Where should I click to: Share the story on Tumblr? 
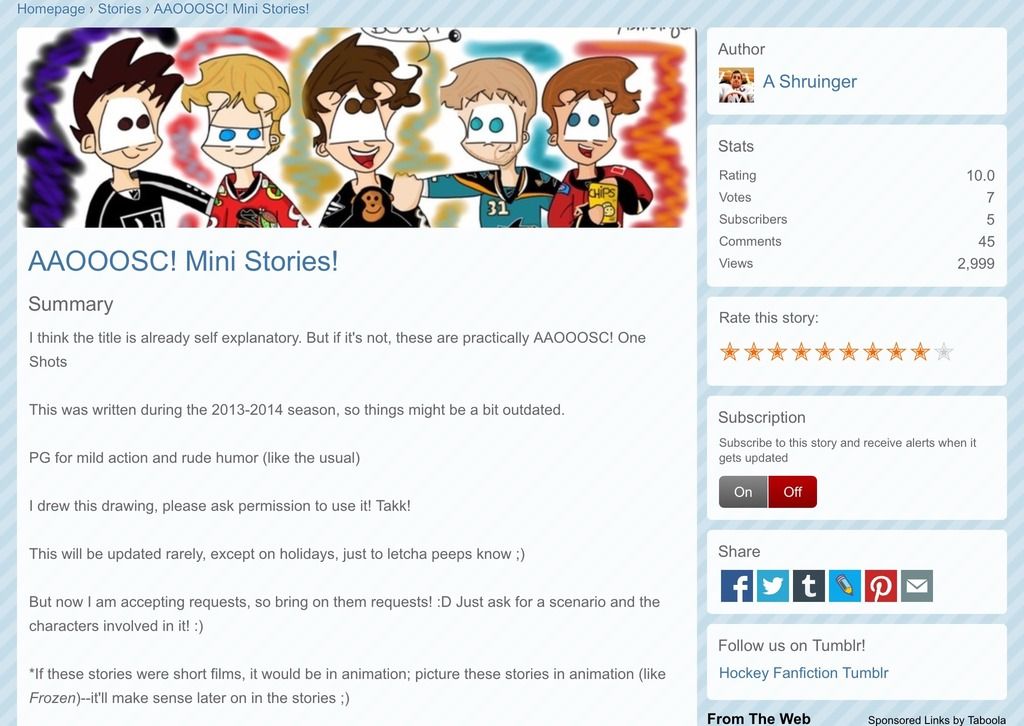pyautogui.click(x=808, y=586)
